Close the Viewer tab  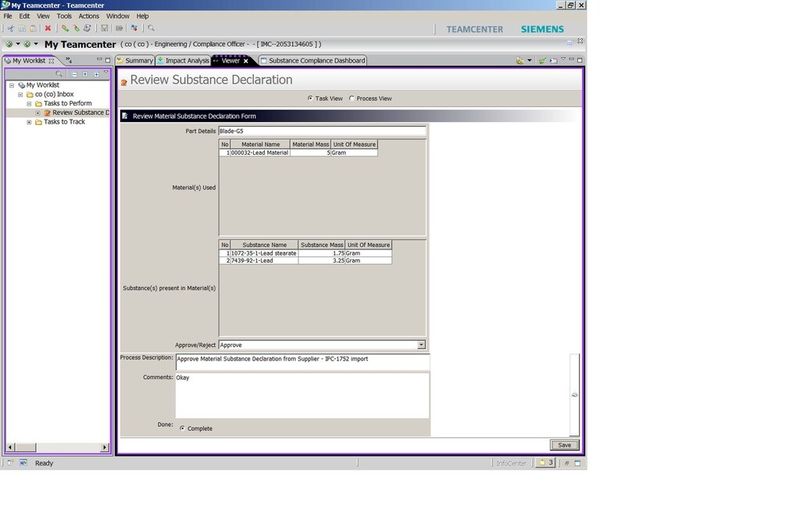point(246,61)
